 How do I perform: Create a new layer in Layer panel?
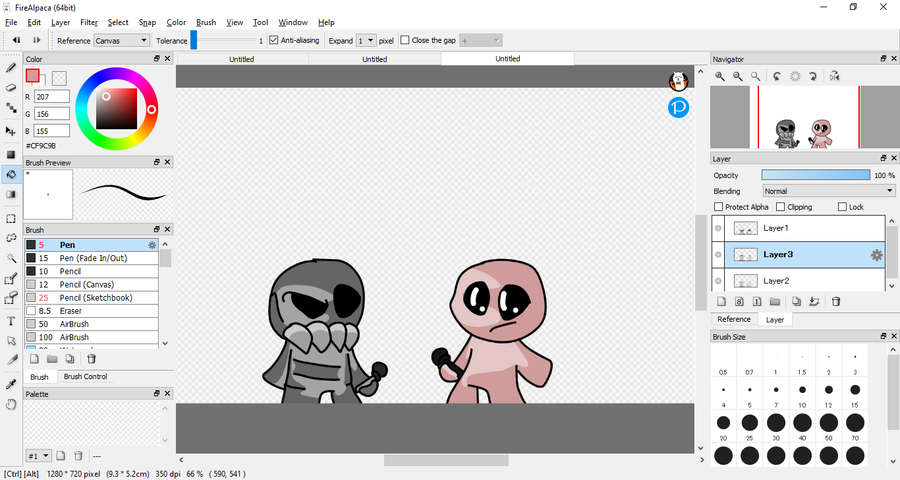[722, 301]
